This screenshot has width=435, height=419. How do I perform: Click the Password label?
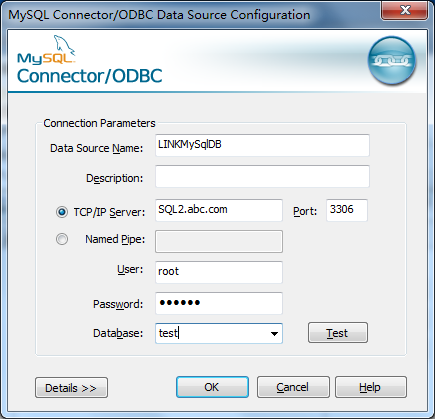tap(118, 304)
